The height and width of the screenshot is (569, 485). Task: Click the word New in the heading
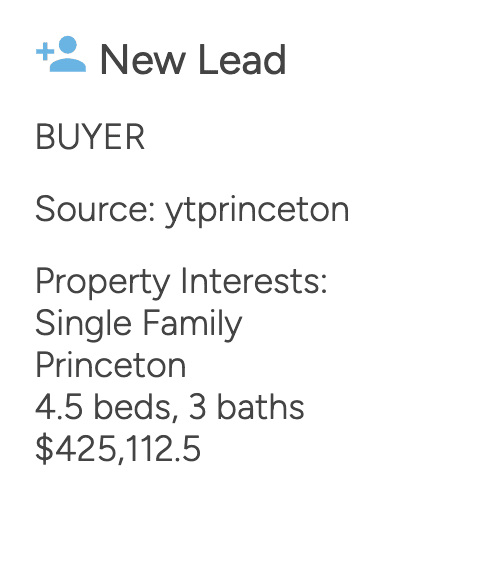(x=143, y=60)
